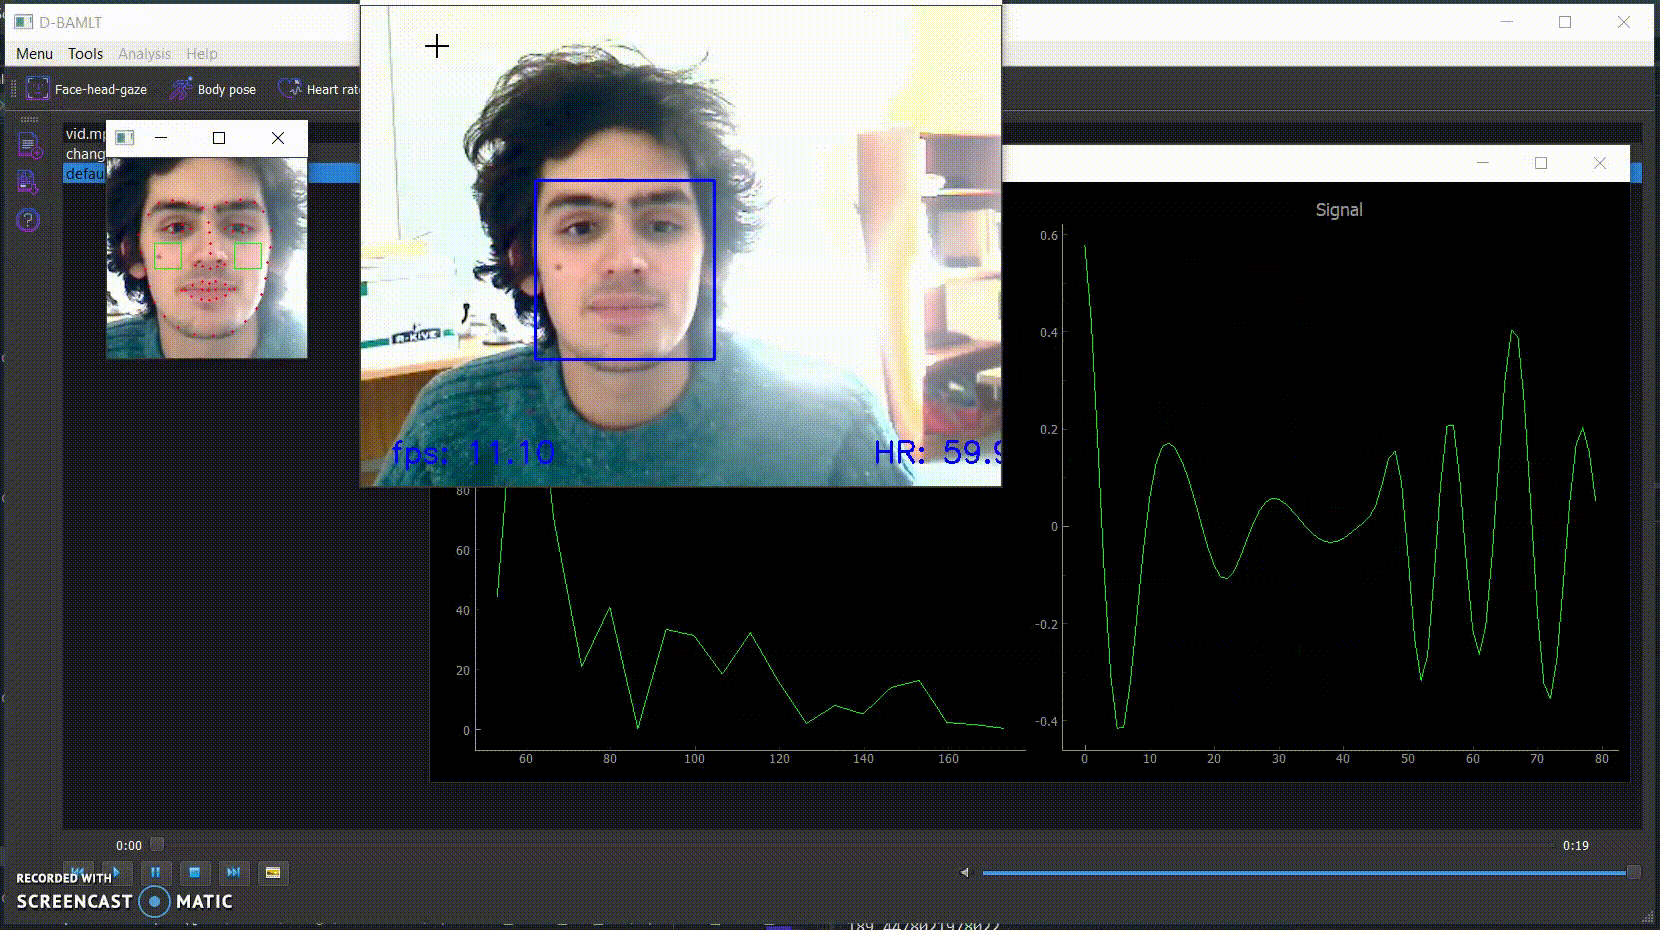Open the Face-head-gaze analysis tool

87,89
